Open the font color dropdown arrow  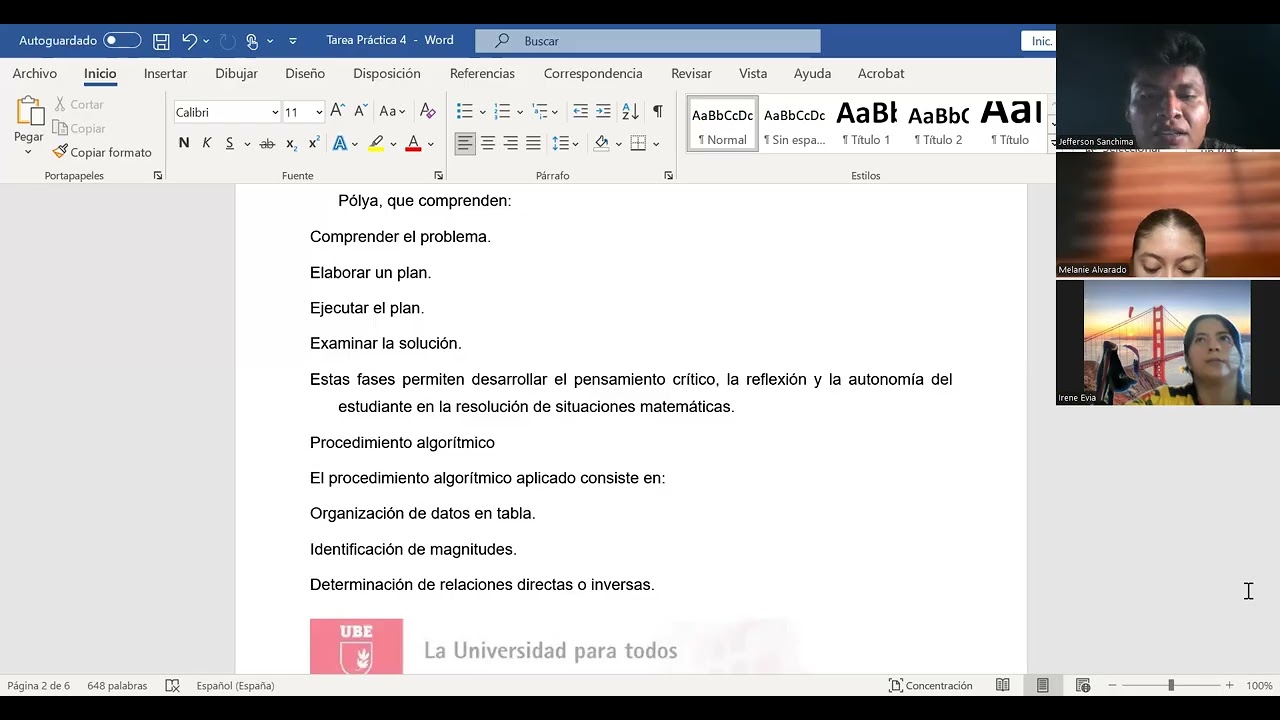[x=430, y=143]
